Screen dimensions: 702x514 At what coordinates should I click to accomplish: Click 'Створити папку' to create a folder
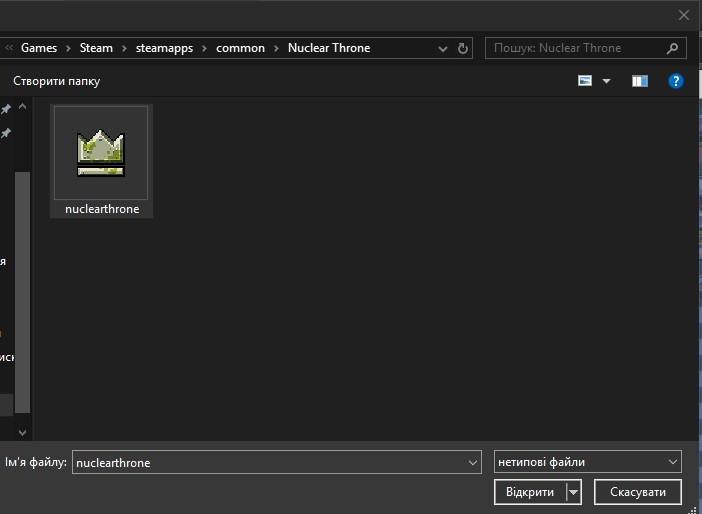click(x=56, y=81)
